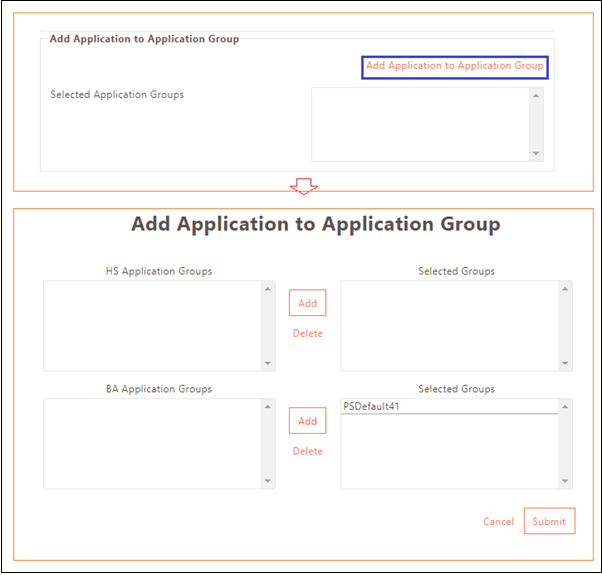Click Add button beside BA Application Groups

click(307, 421)
